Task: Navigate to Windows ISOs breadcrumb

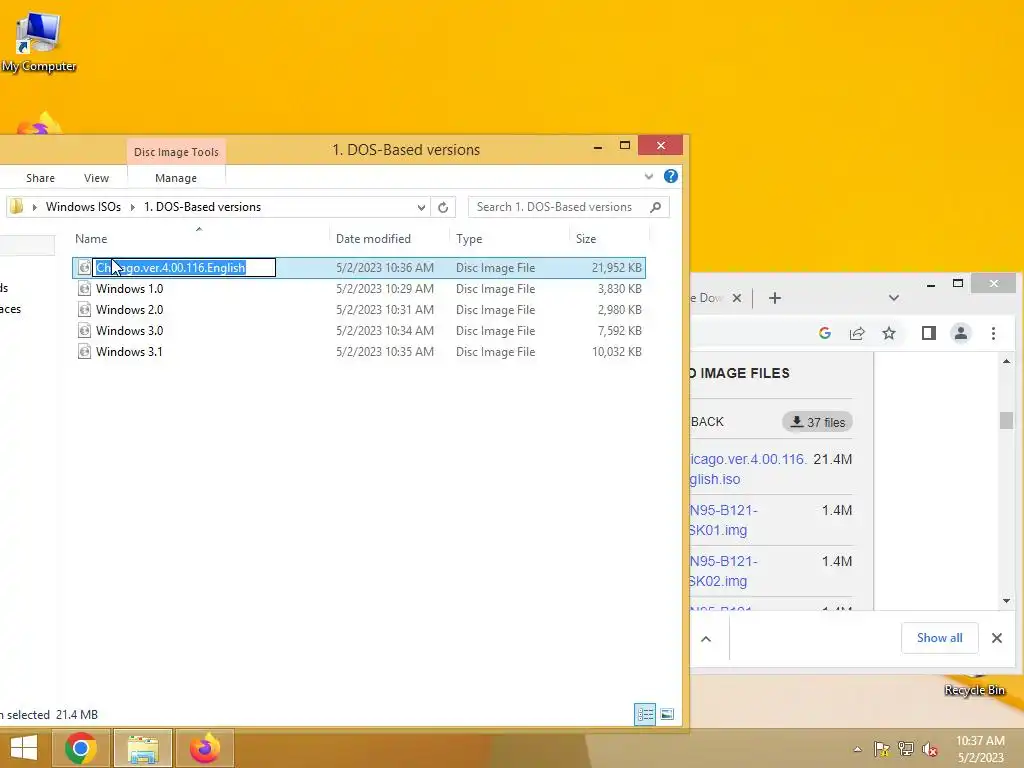Action: 83,207
